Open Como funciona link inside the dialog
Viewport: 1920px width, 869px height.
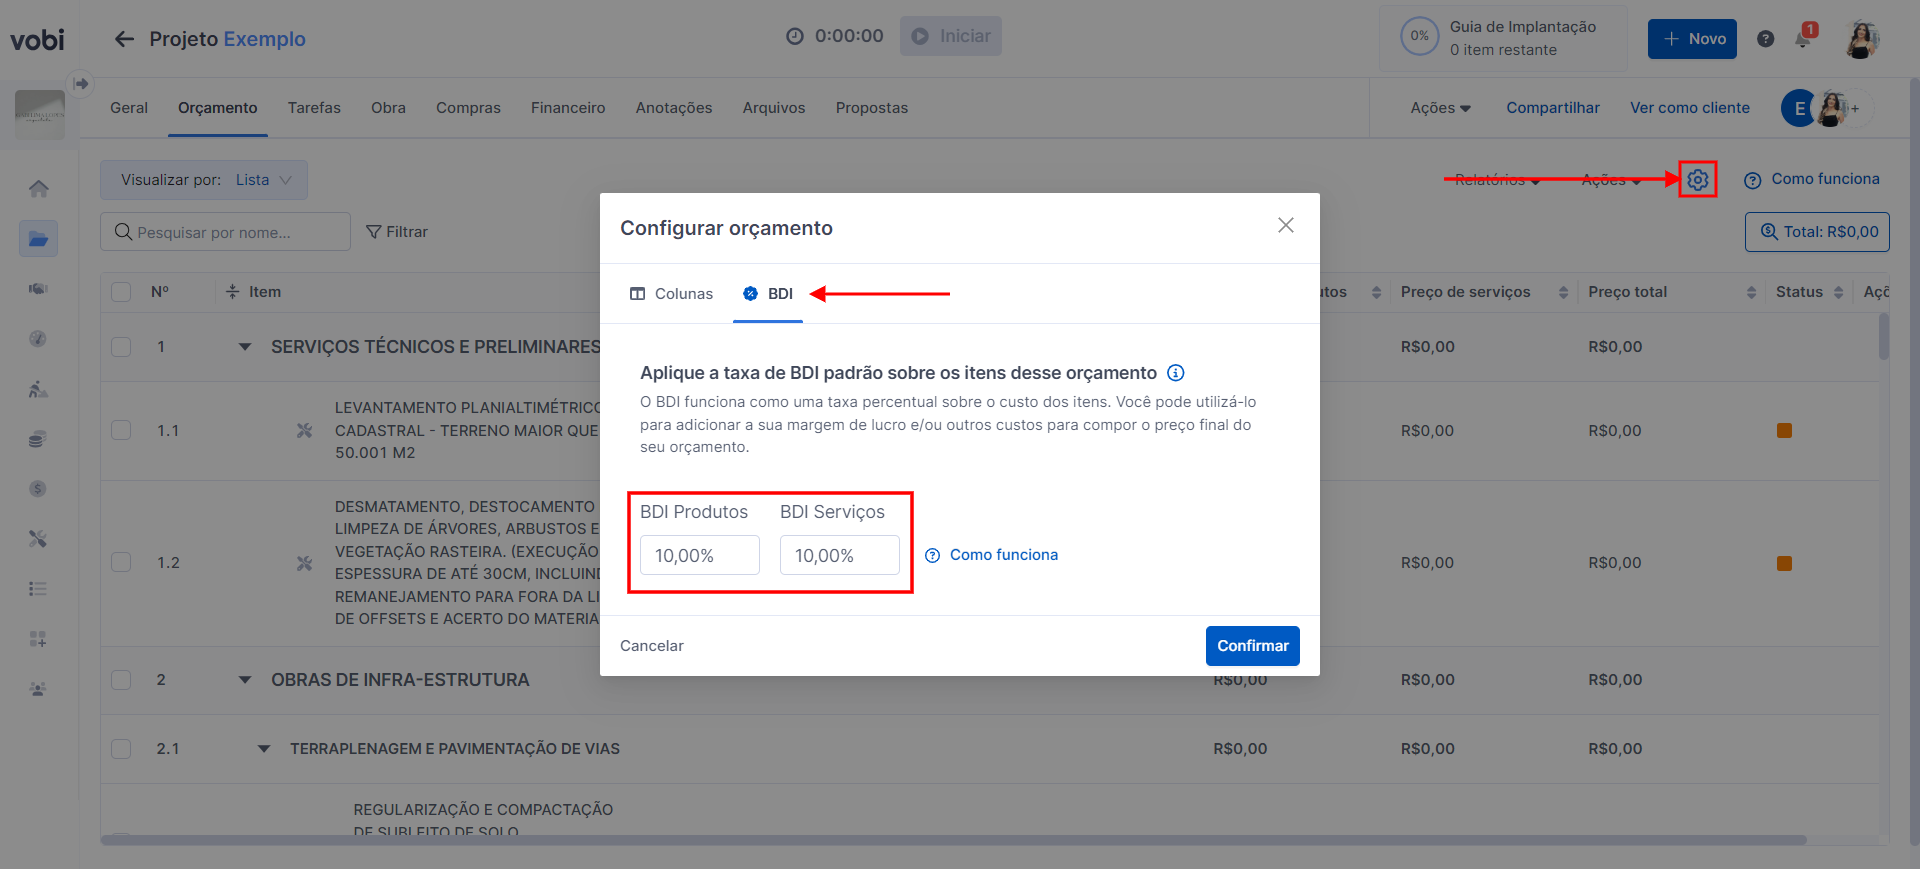point(992,555)
